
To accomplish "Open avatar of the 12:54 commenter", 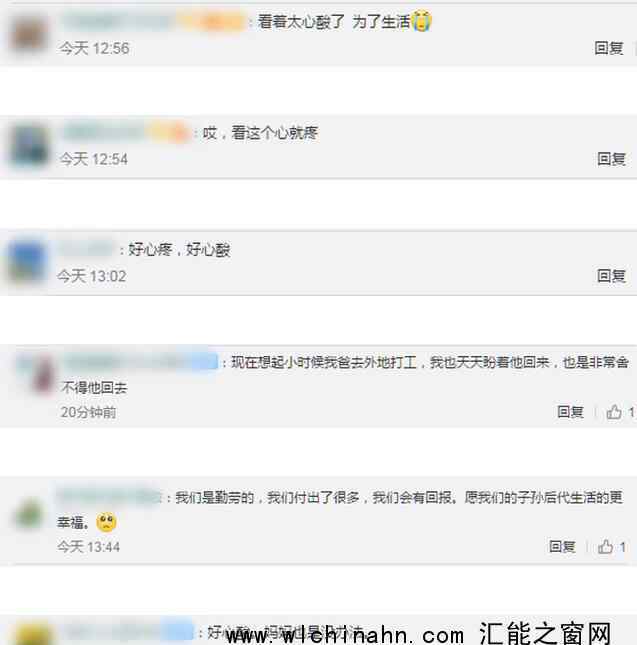I will click(x=29, y=146).
